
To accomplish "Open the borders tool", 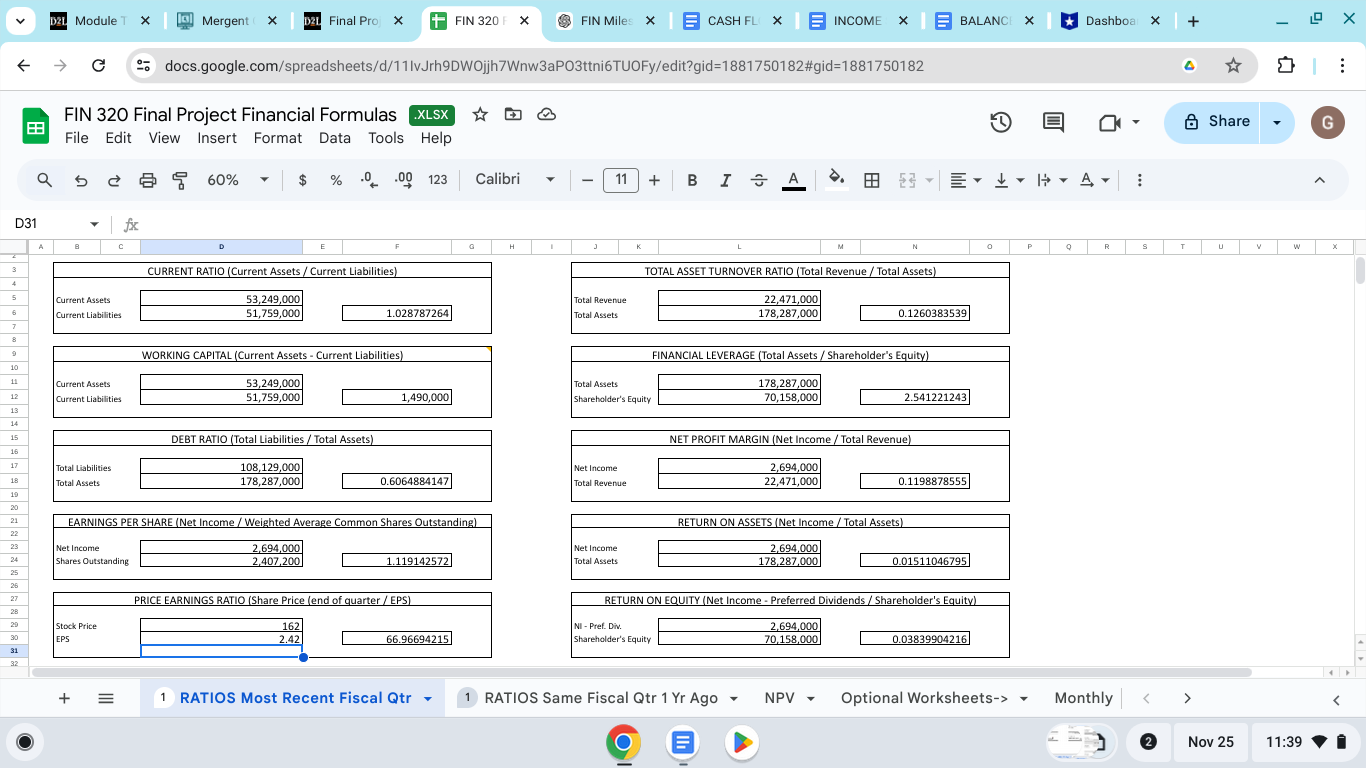I will (x=872, y=180).
